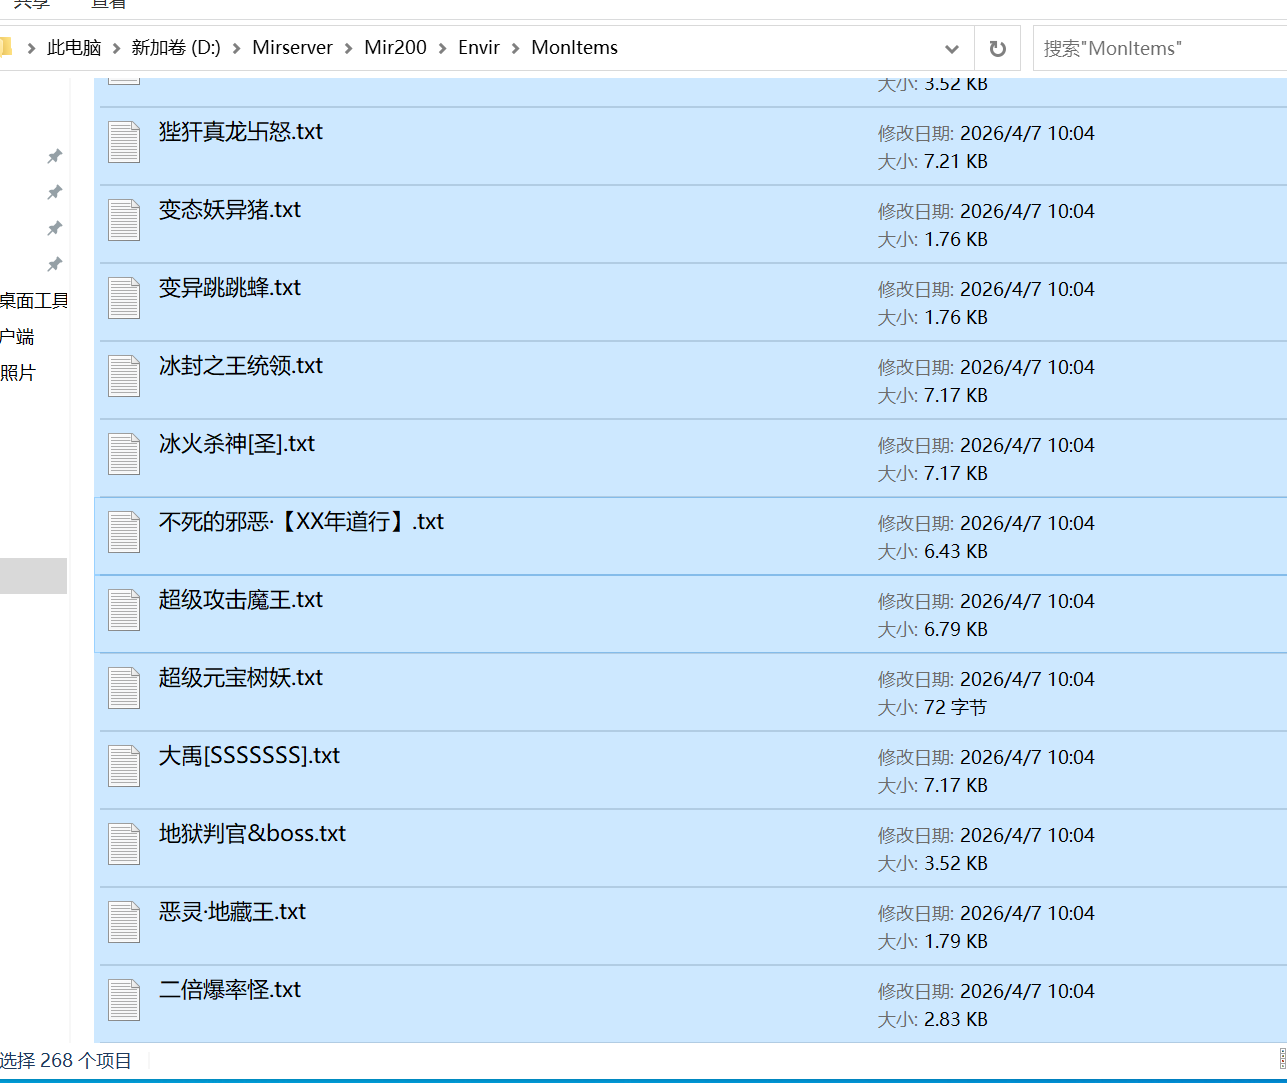The width and height of the screenshot is (1287, 1083).
Task: Open the address bar history dropdown
Action: point(951,48)
